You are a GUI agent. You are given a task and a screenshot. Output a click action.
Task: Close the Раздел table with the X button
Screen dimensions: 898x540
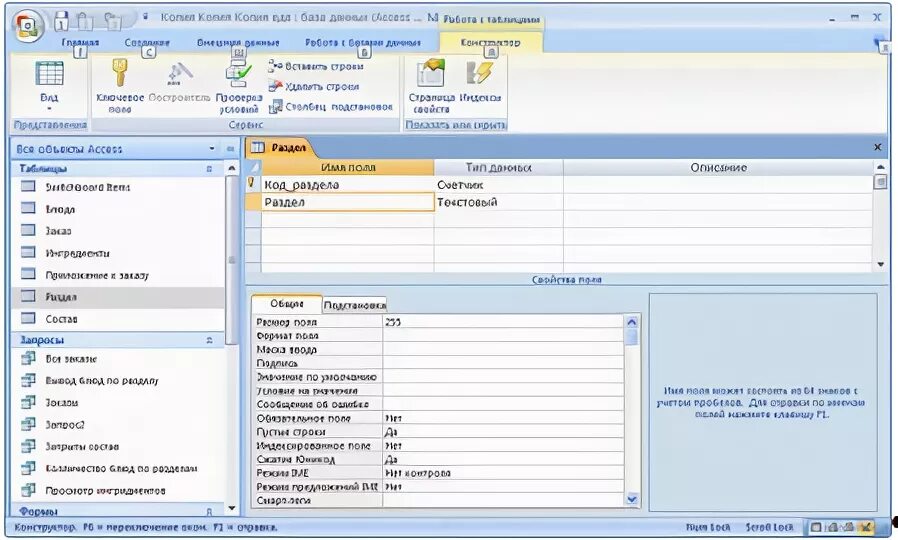click(877, 147)
